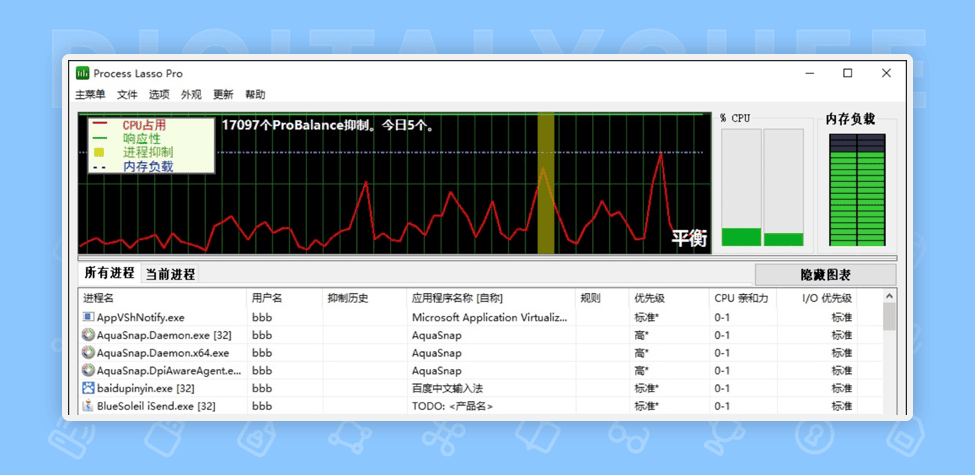
Task: Open the 更新 menu
Action: point(223,95)
